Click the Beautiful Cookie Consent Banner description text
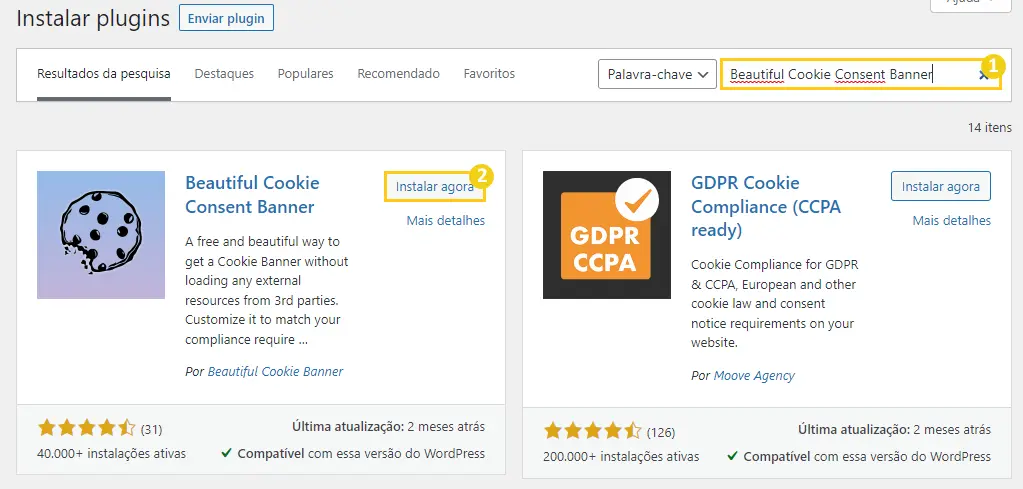Image resolution: width=1023 pixels, height=489 pixels. point(267,291)
